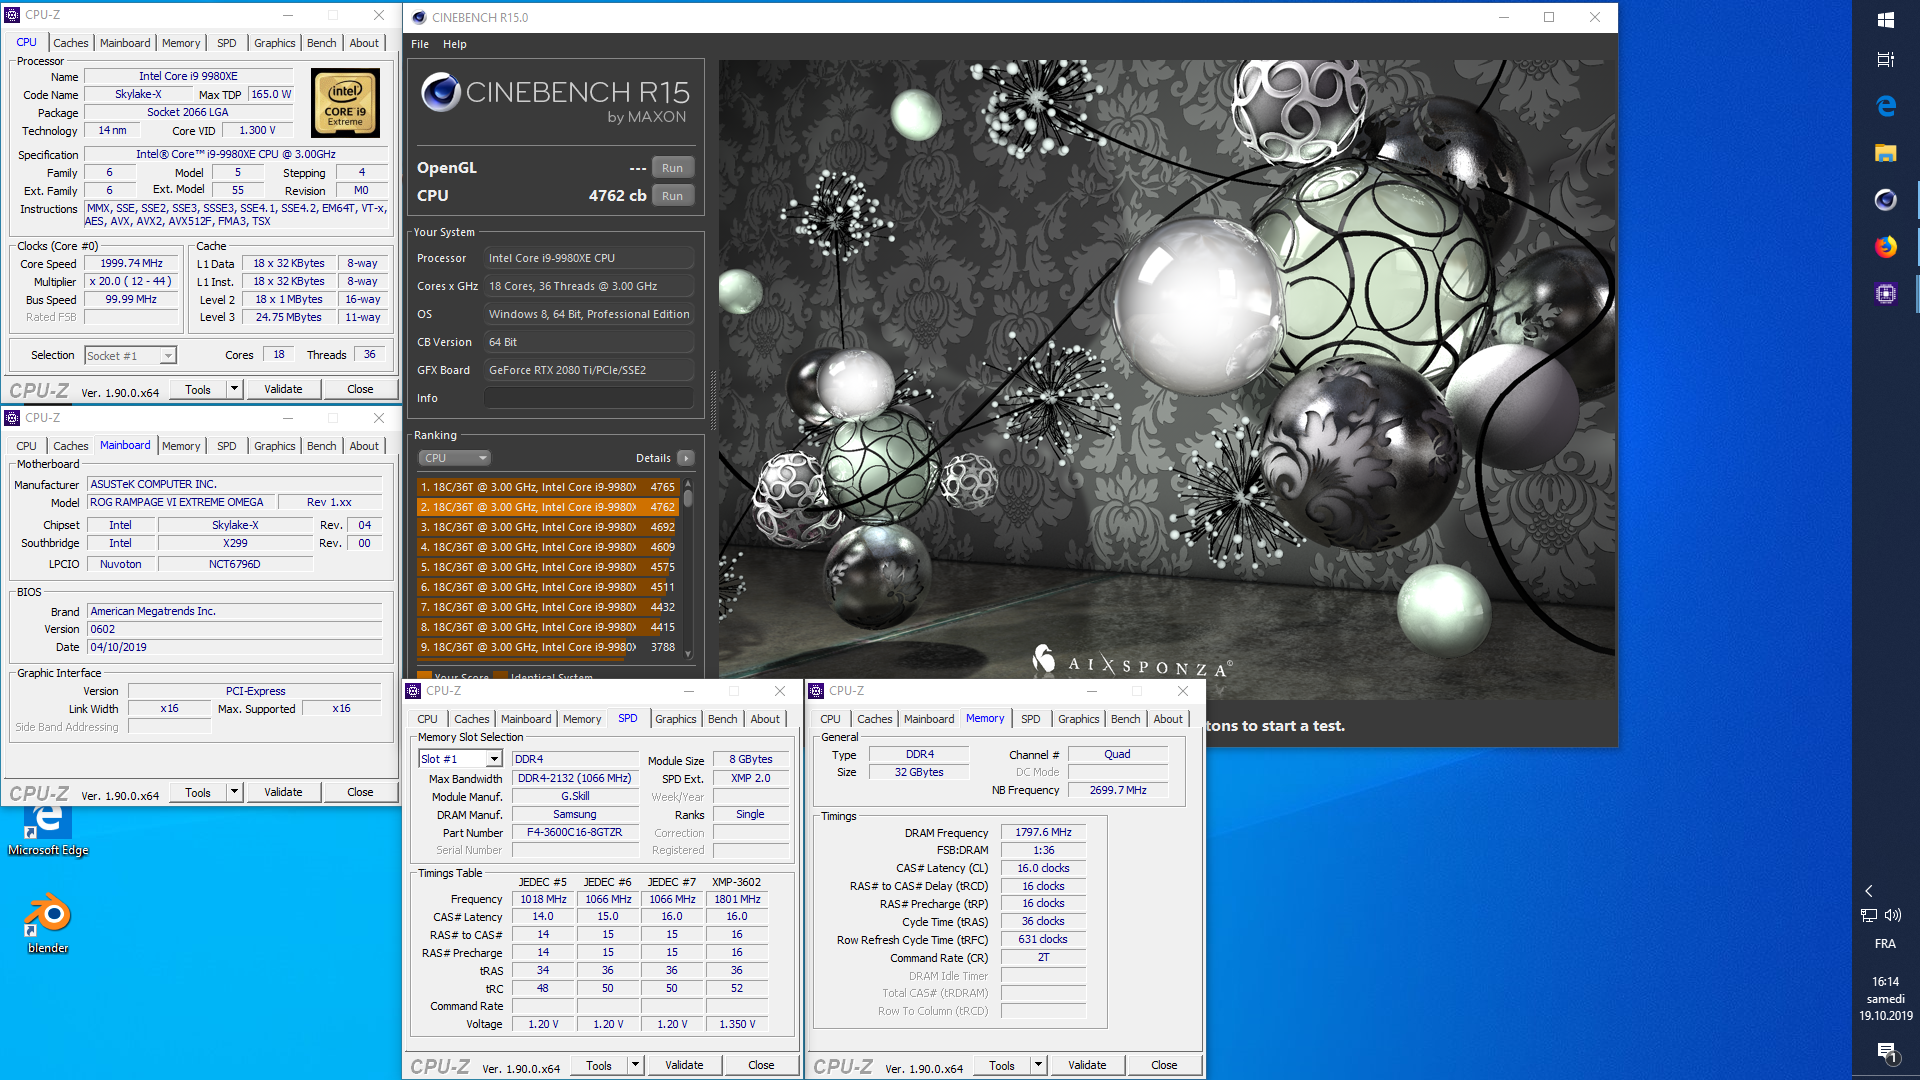Open Firefox from the taskbar
The image size is (1920, 1080).
1885,247
